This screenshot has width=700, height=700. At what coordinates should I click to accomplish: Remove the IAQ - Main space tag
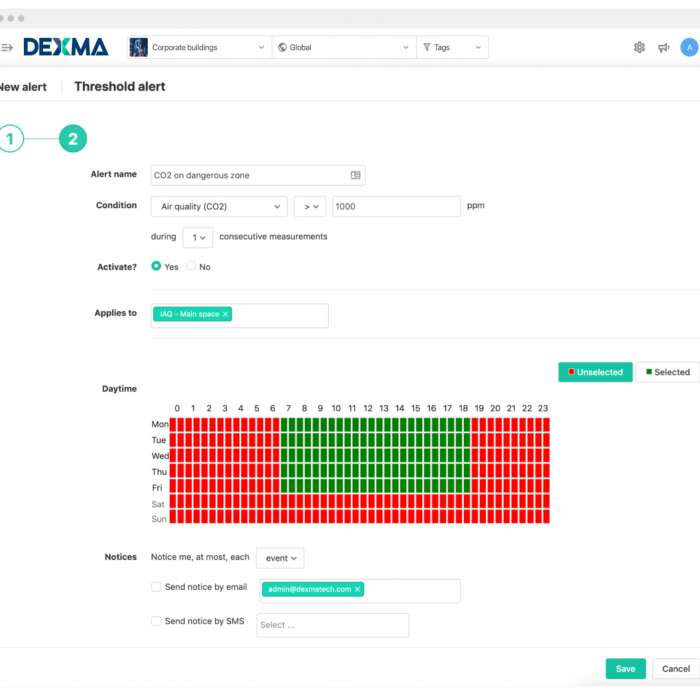225,314
